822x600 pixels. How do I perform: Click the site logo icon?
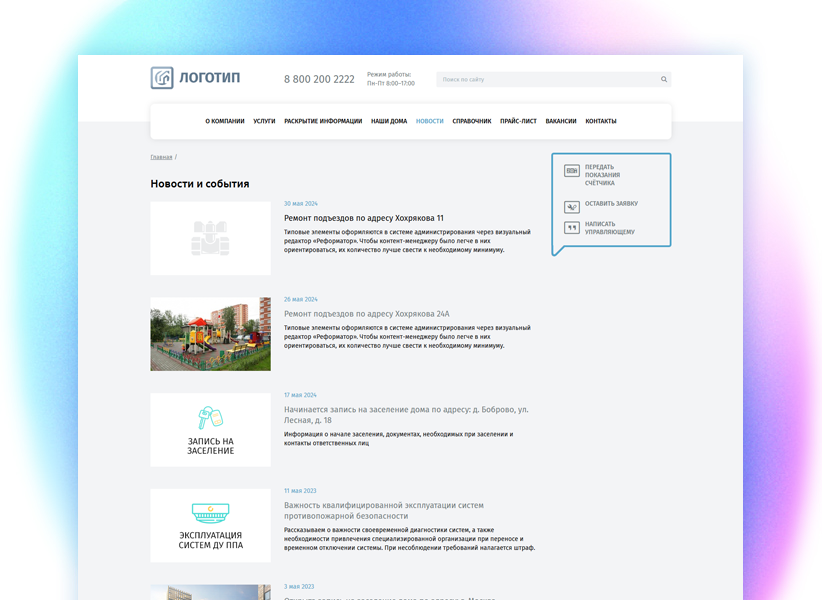click(162, 78)
